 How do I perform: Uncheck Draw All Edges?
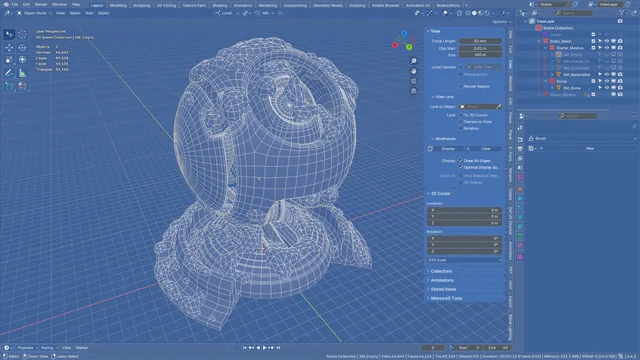click(x=460, y=161)
